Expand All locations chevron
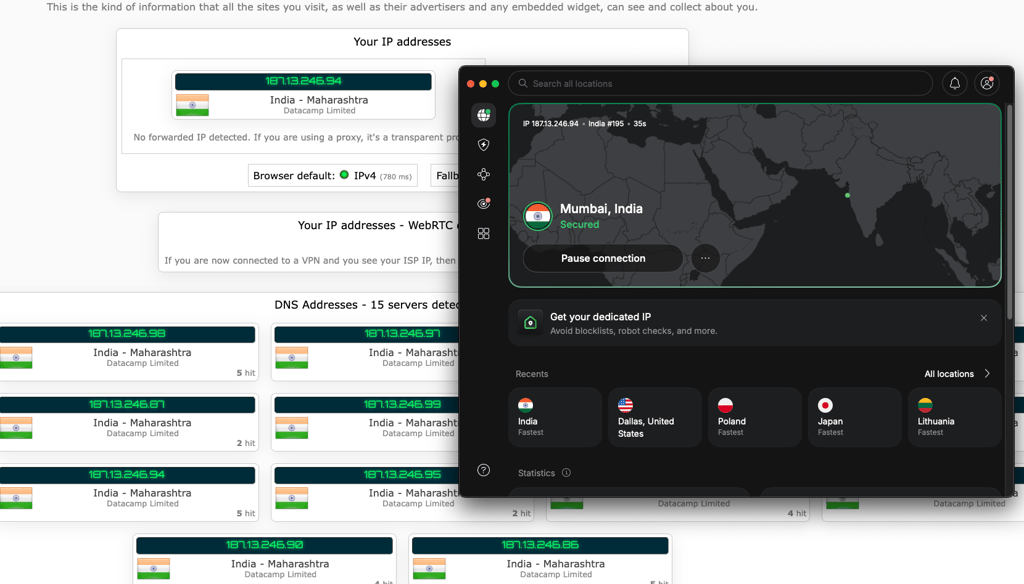This screenshot has height=584, width=1024. (987, 374)
